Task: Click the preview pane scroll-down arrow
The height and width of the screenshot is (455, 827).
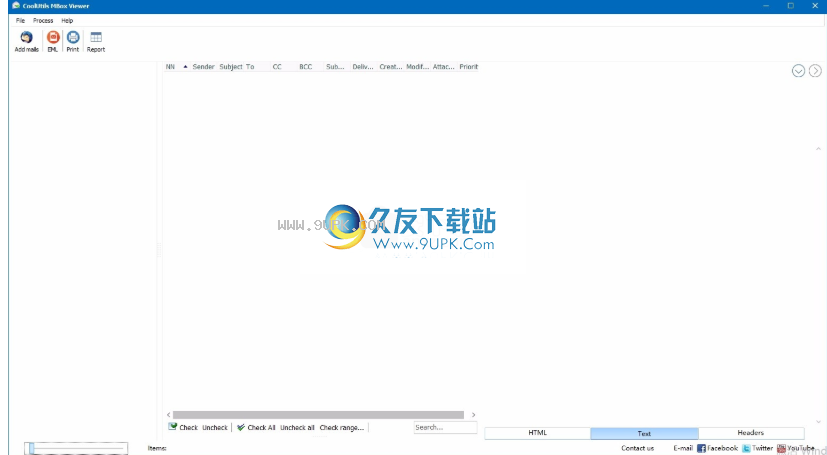Action: 818,421
